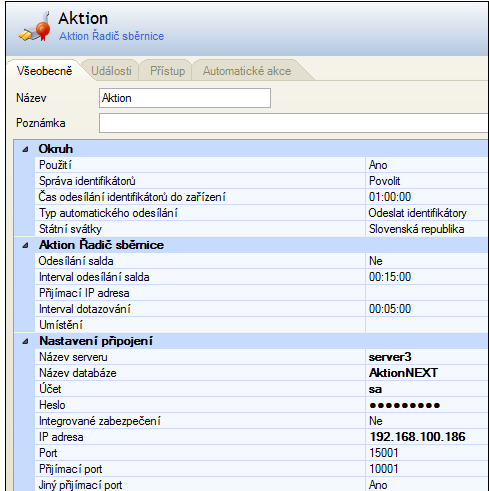This screenshot has height=491, width=489.
Task: Select the Název databáze row
Action: (x=261, y=373)
